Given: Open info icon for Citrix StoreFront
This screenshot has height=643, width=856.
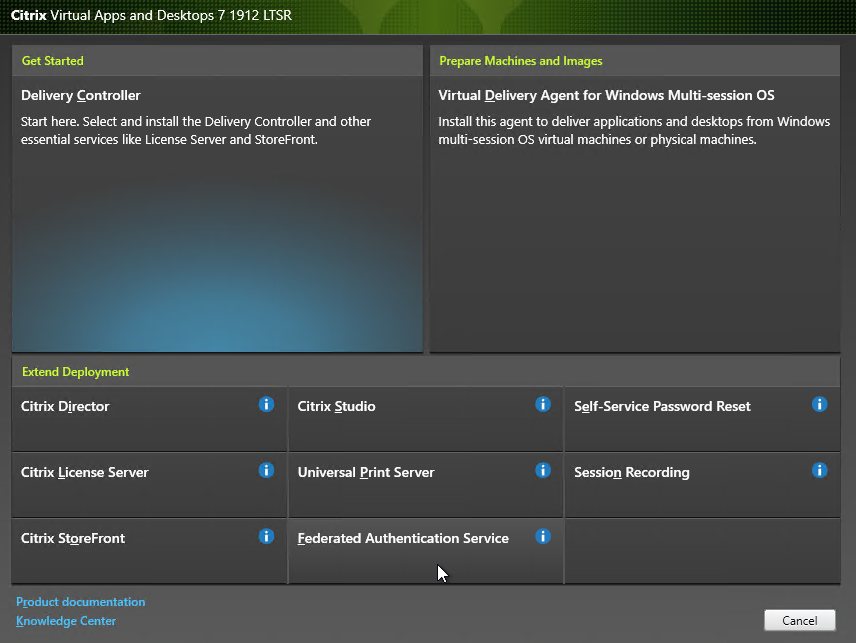Looking at the screenshot, I should click(x=266, y=536).
